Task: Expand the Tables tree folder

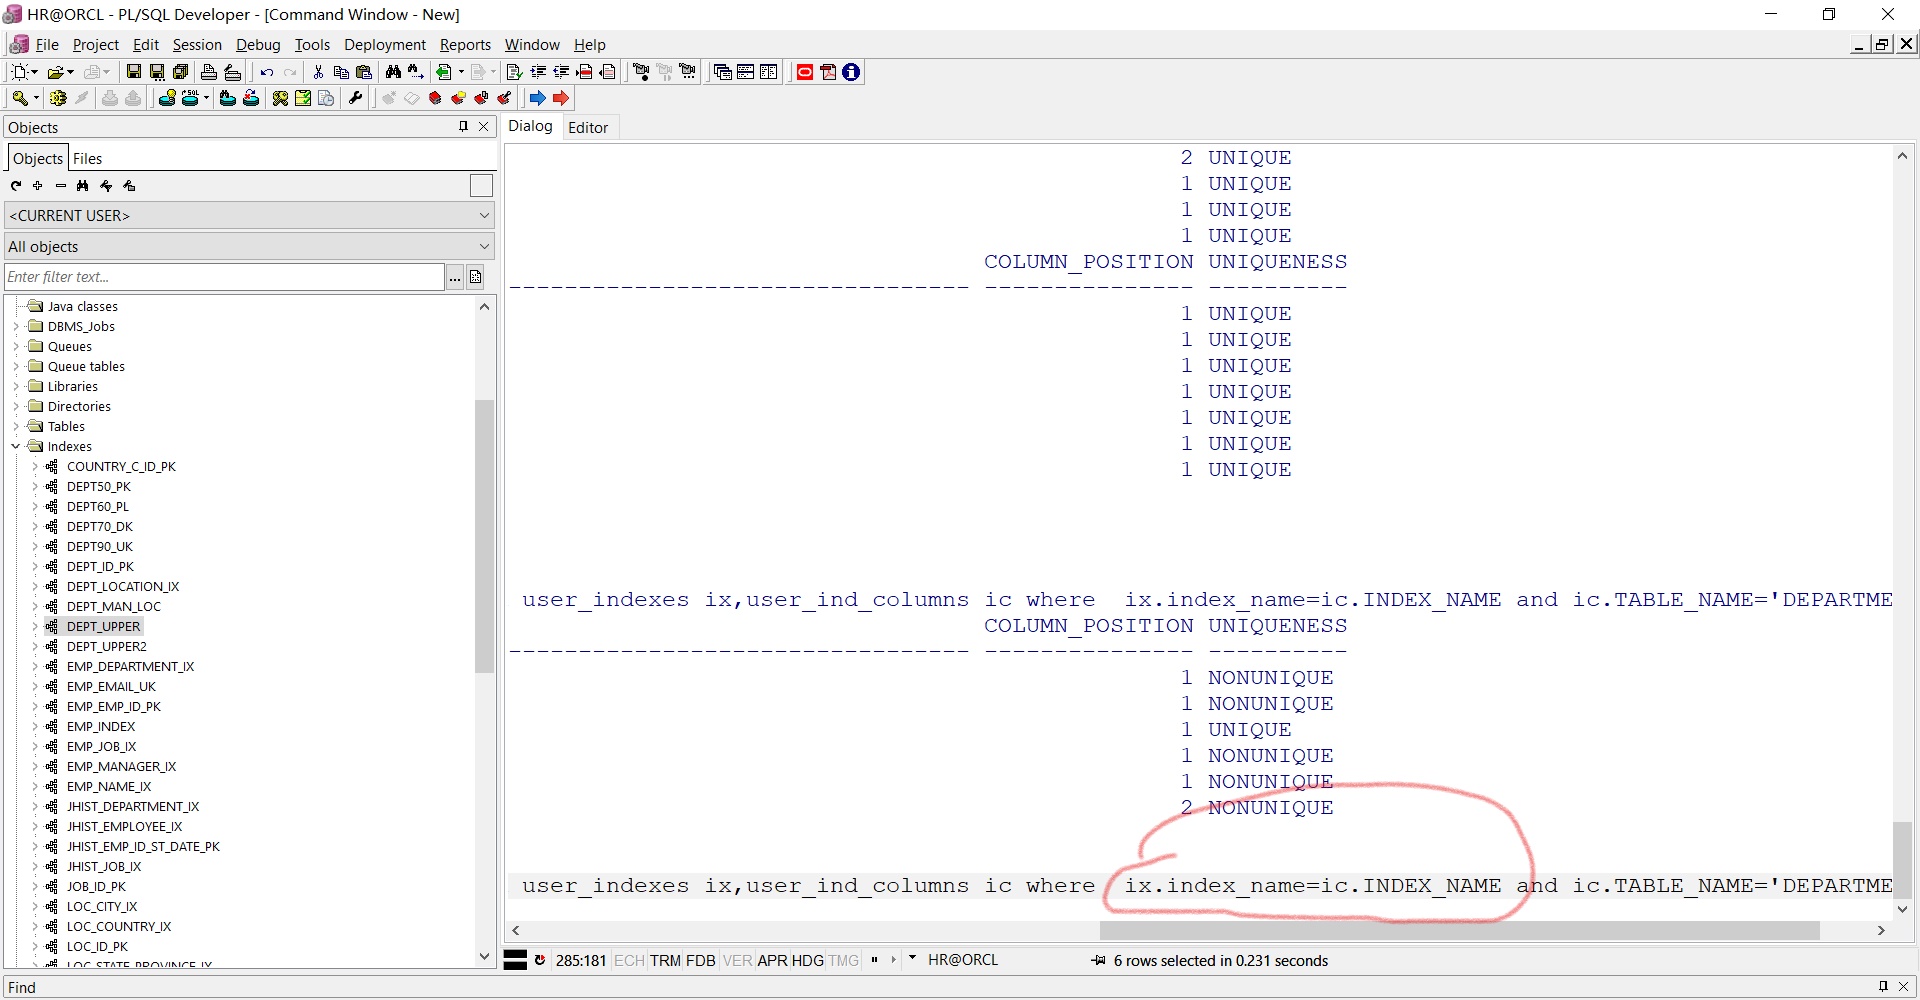Action: [x=16, y=427]
